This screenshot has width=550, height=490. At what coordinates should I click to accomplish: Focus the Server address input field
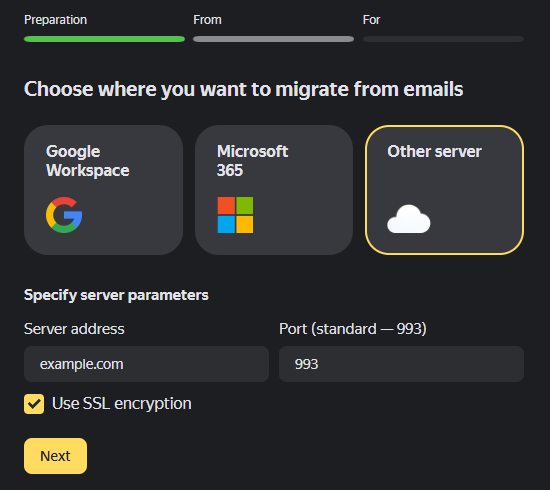(x=146, y=364)
